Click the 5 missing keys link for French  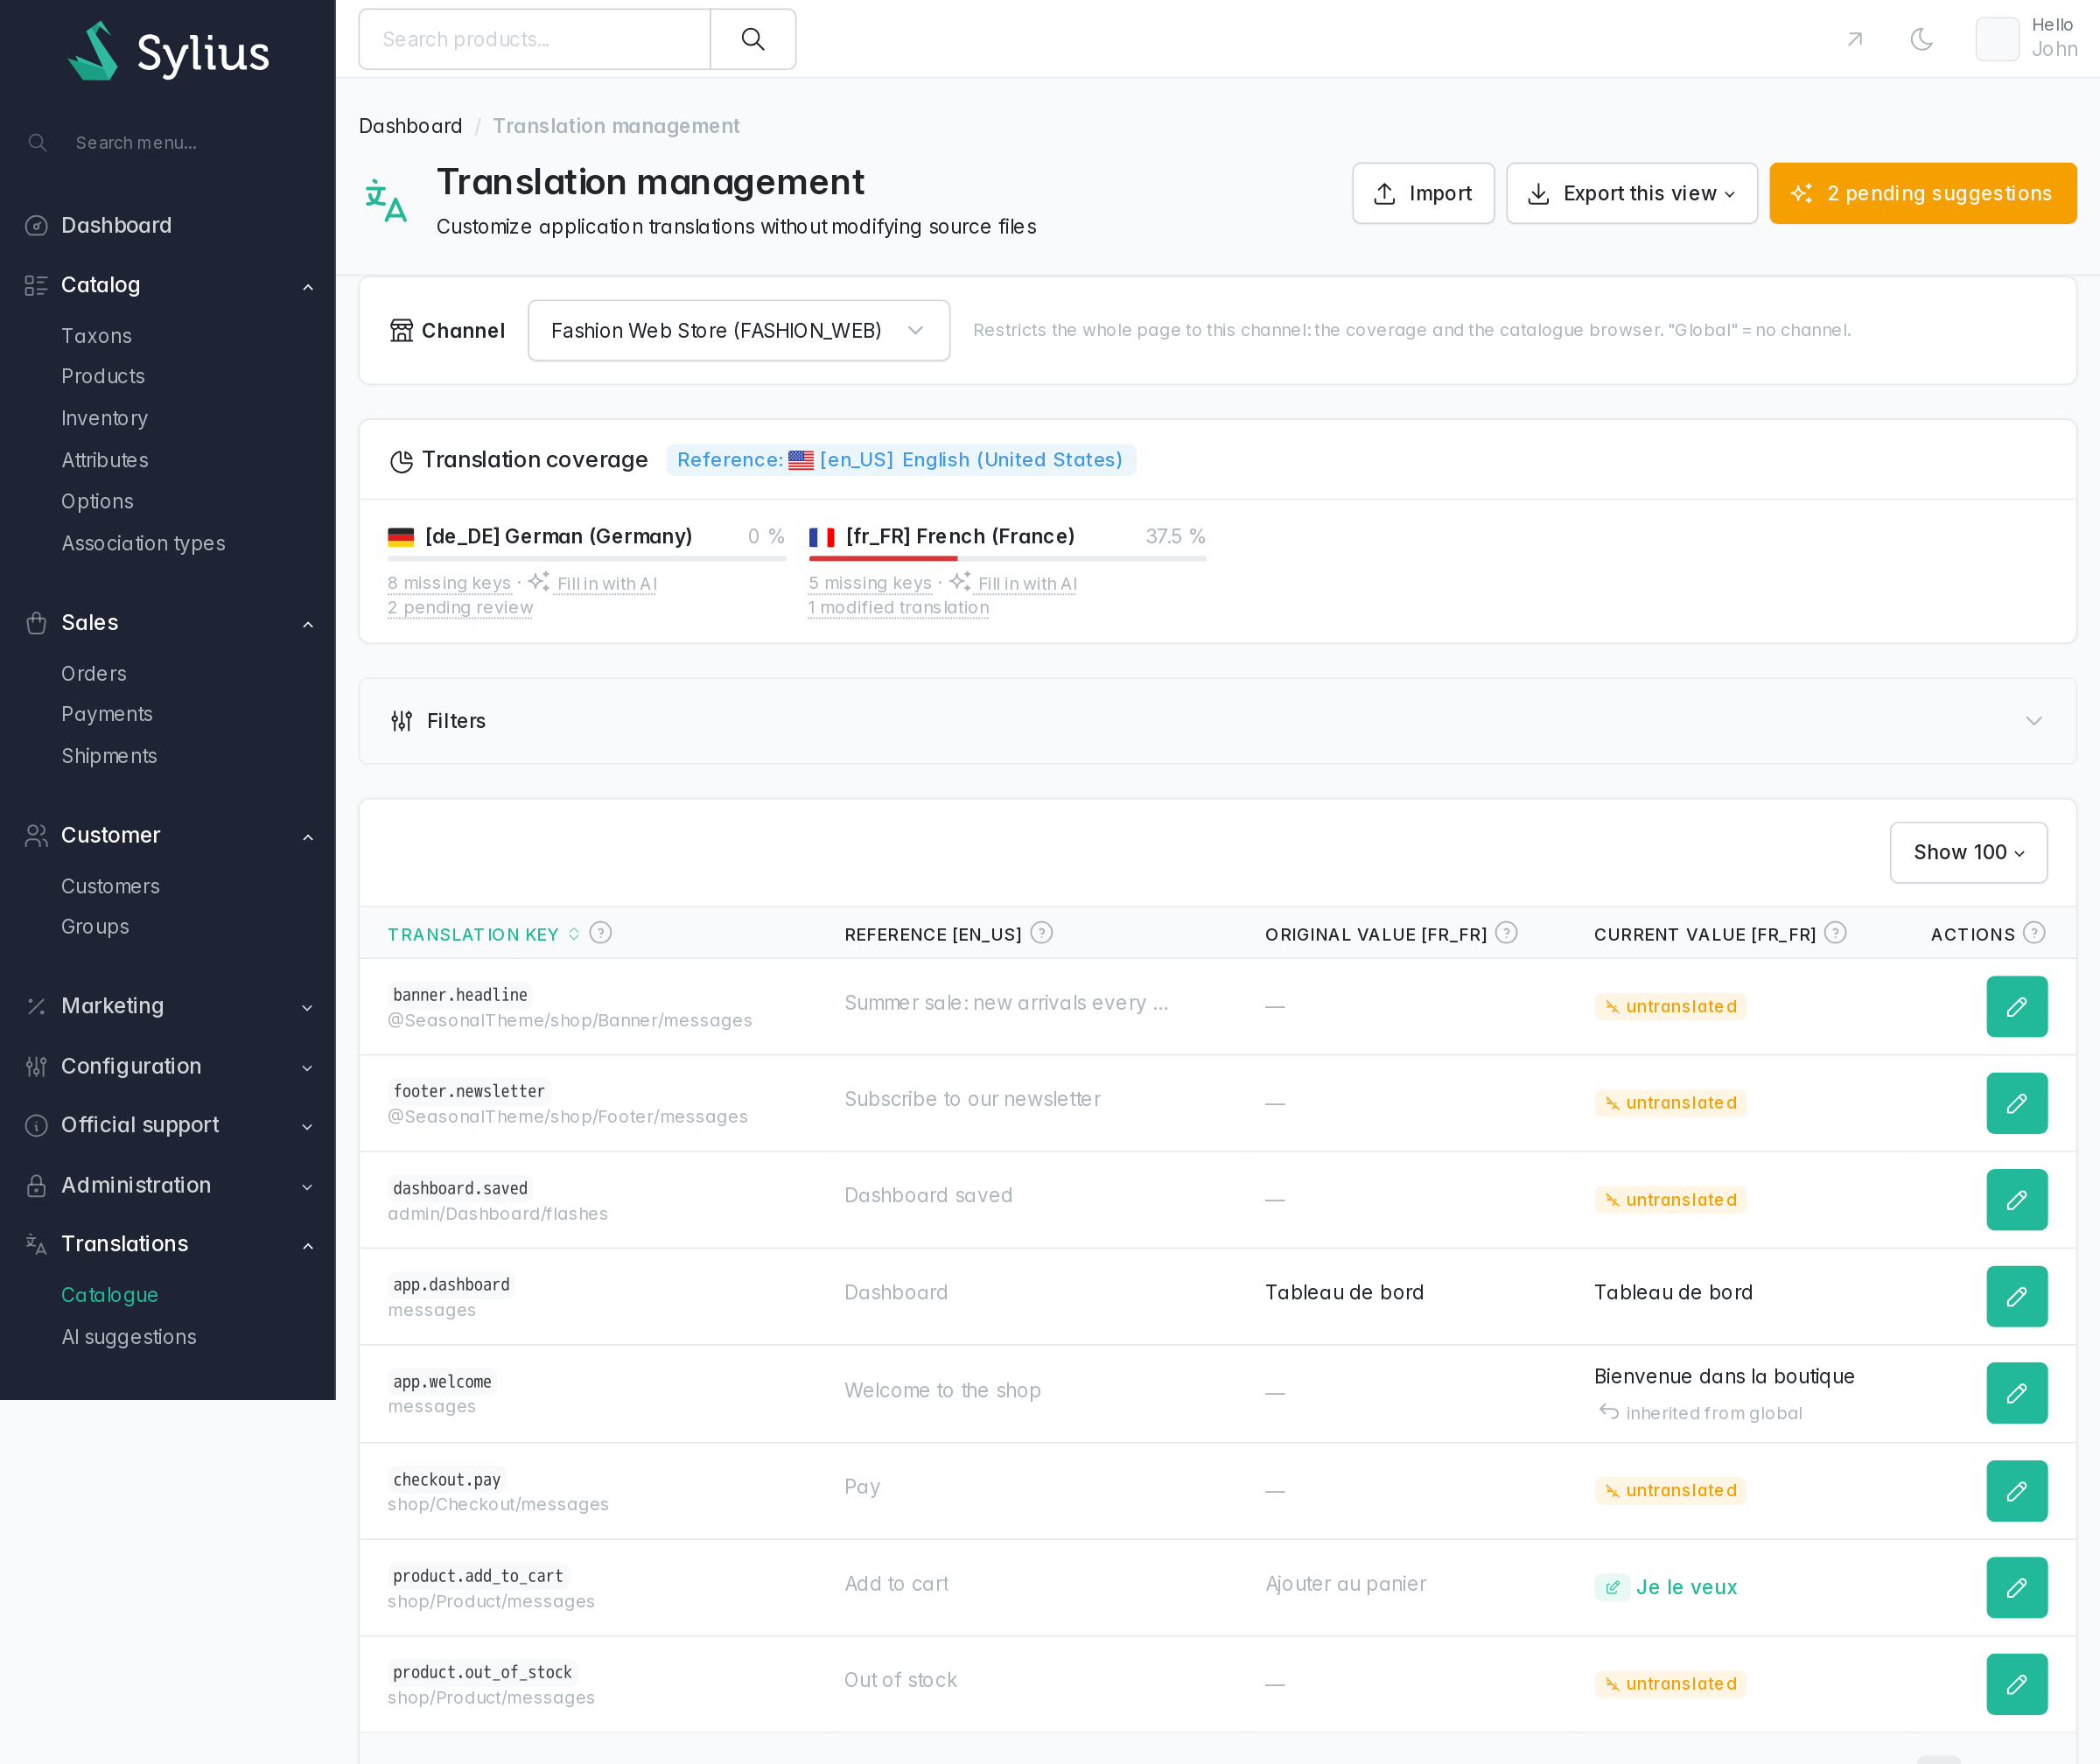coord(870,583)
